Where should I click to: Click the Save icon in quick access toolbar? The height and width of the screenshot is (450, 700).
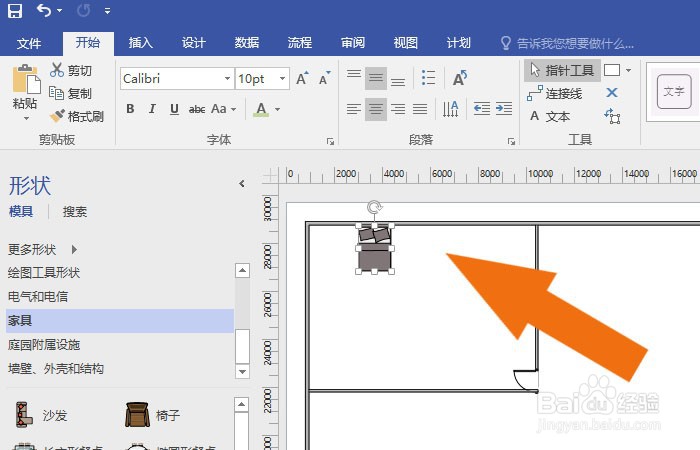15,10
